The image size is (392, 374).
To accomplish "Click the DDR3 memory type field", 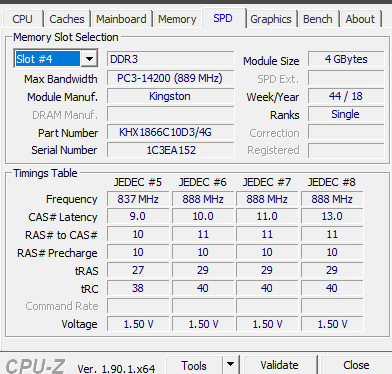I will (170, 59).
